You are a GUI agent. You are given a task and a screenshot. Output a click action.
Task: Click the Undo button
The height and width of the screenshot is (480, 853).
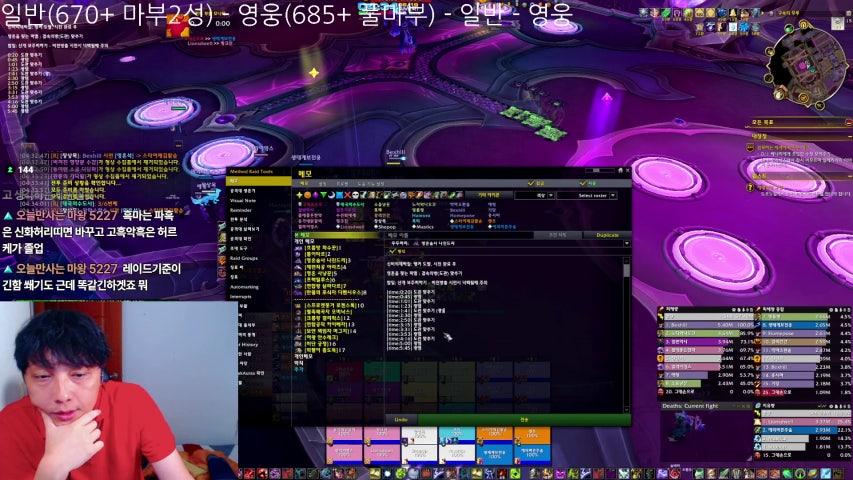(401, 420)
